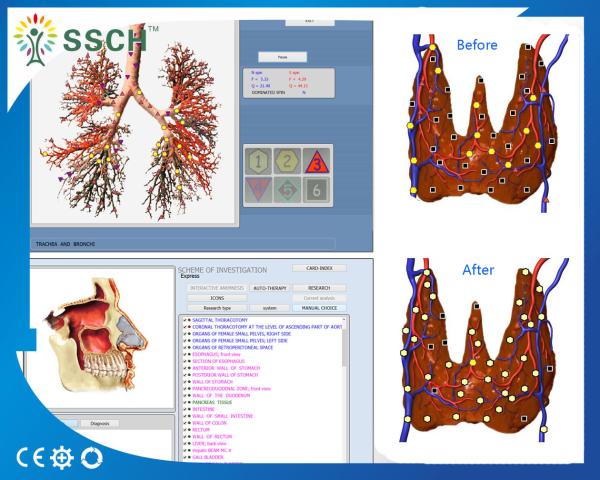Click greyed Current analysis button
The height and width of the screenshot is (480, 600).
pyautogui.click(x=320, y=298)
